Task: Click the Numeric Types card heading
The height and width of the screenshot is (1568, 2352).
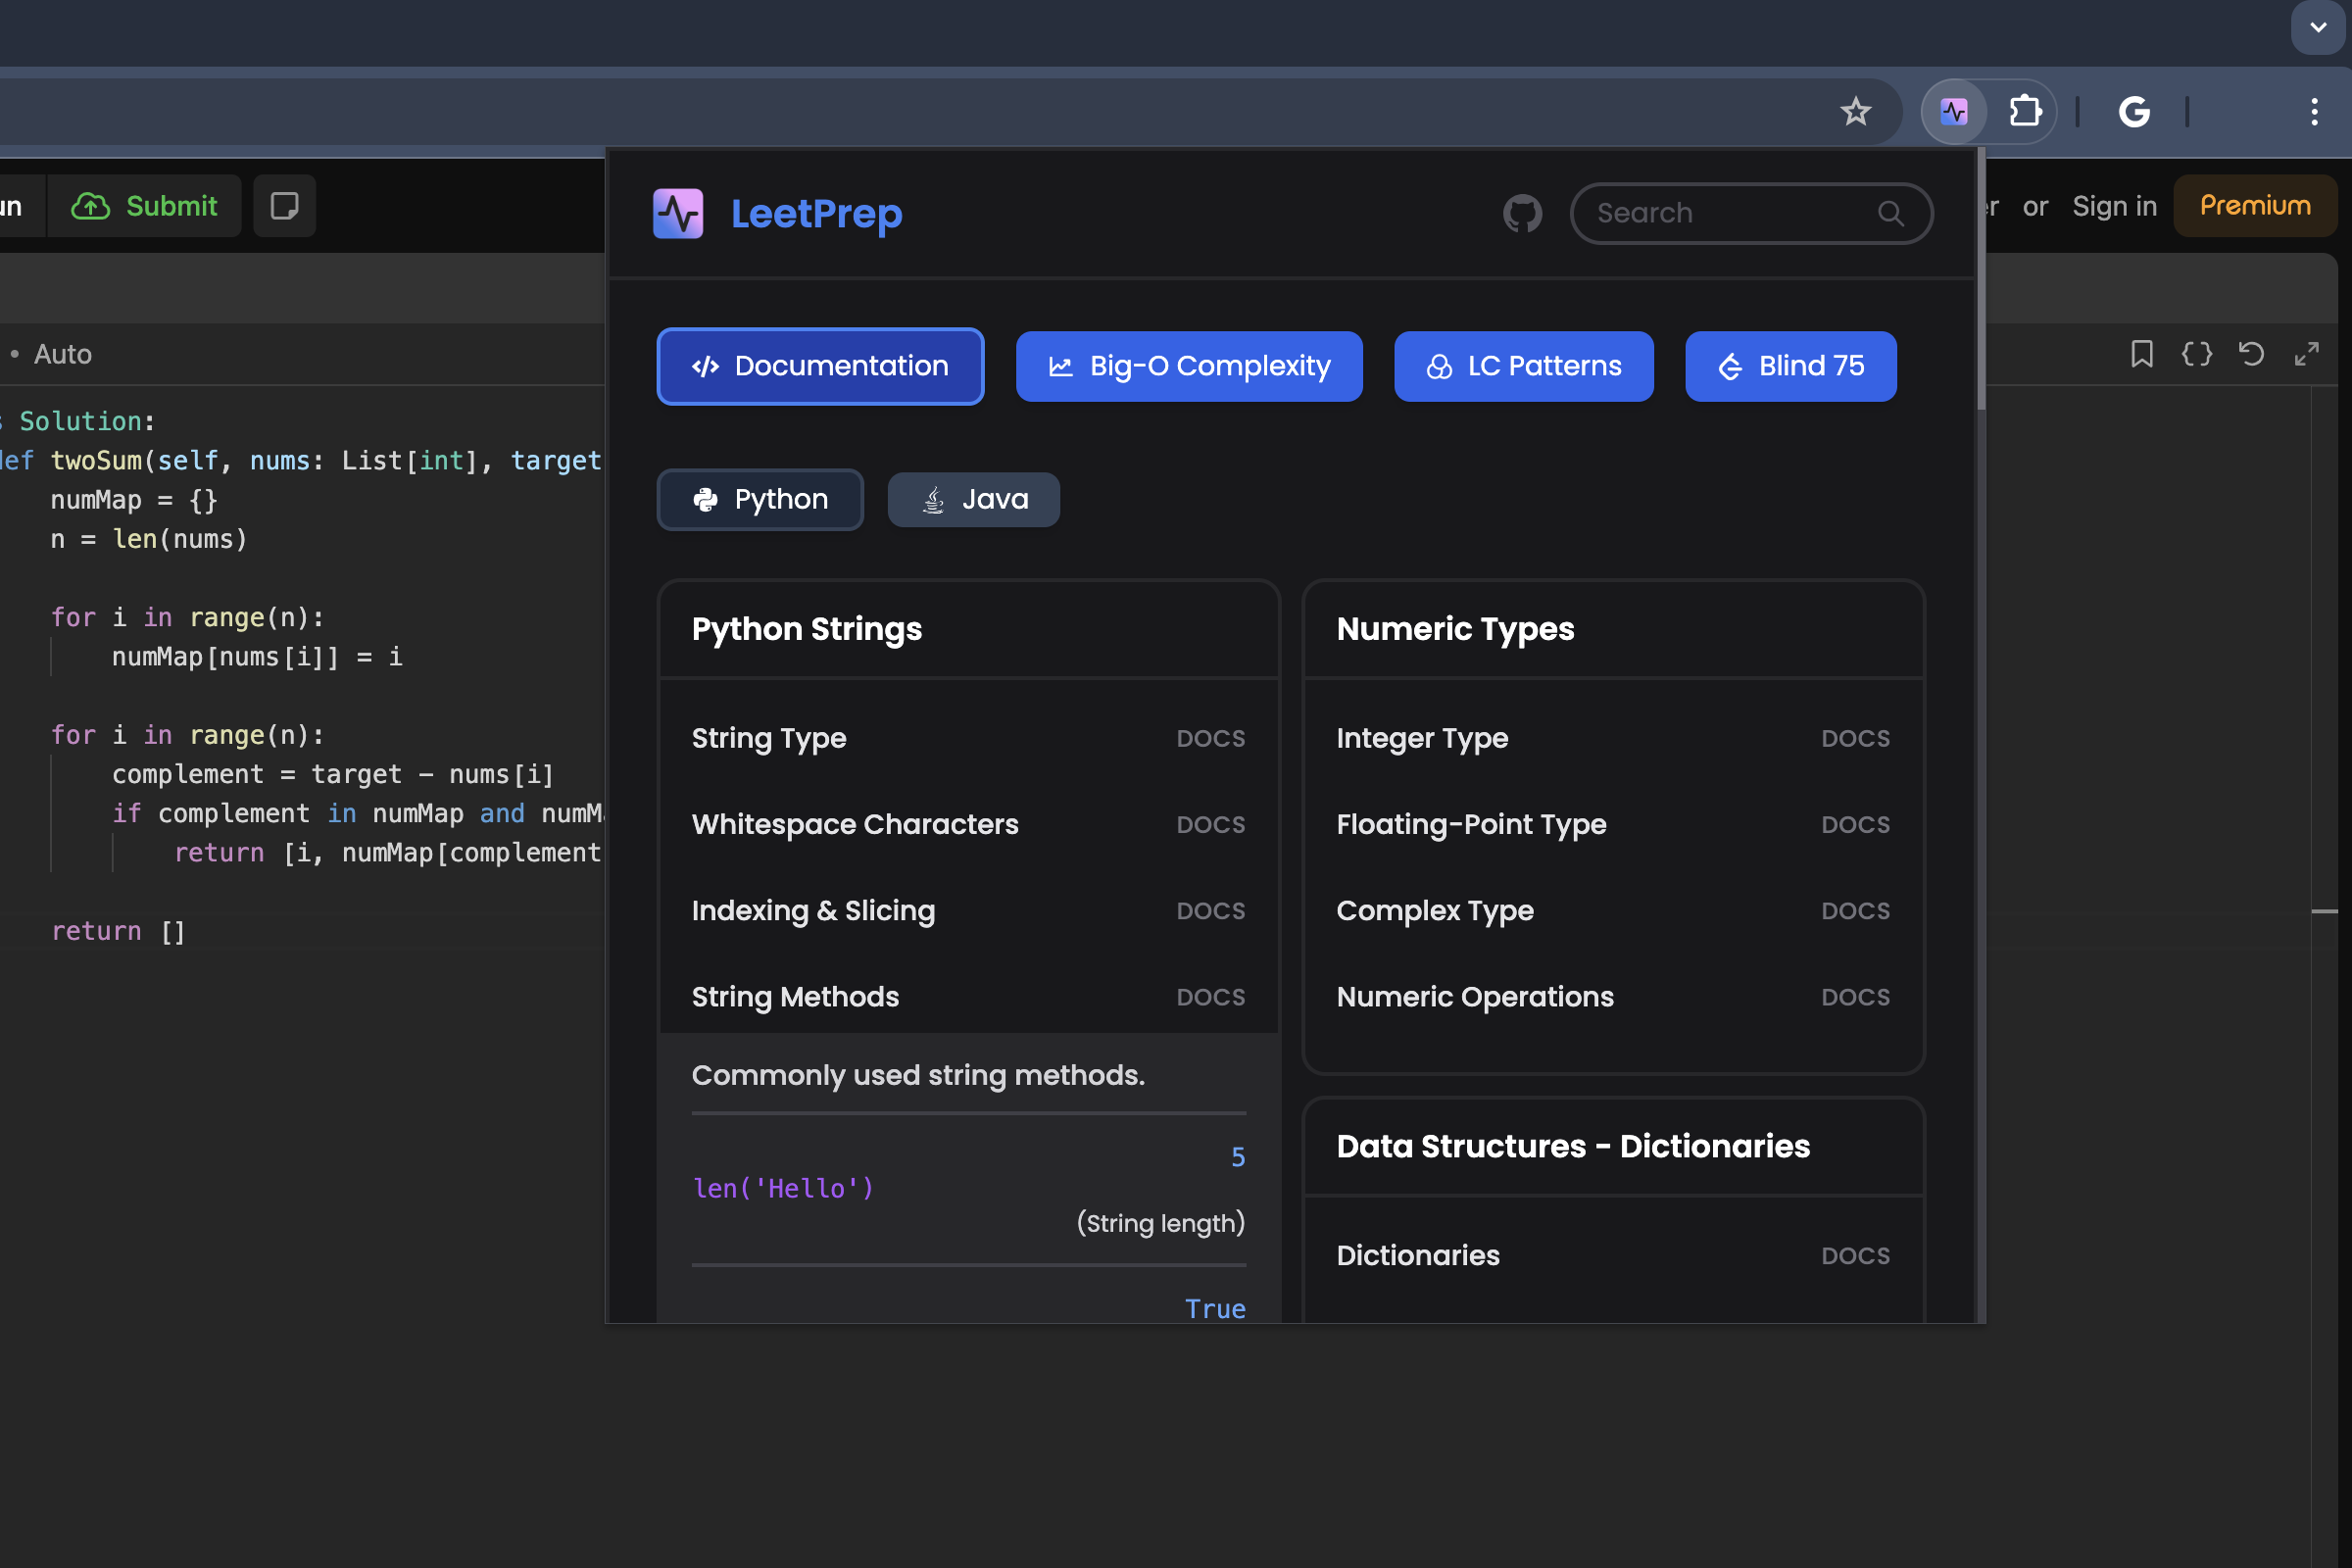Action: pos(1455,629)
